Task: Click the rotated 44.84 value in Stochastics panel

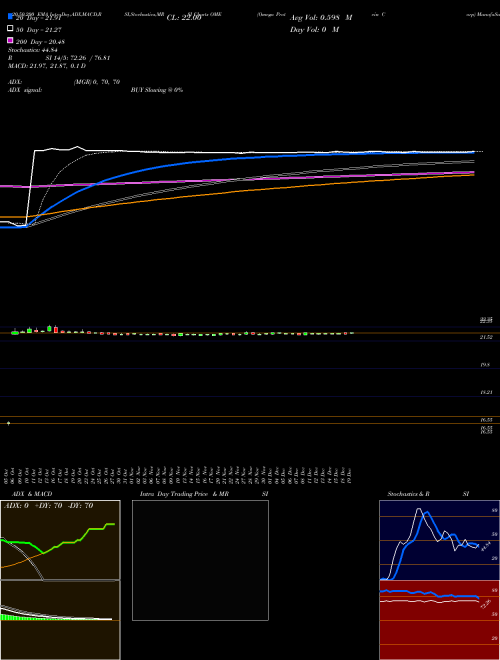Action: (x=485, y=547)
